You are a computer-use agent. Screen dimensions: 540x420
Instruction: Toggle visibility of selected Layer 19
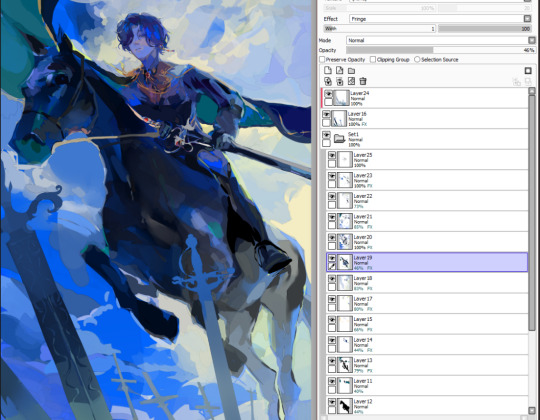tap(332, 258)
